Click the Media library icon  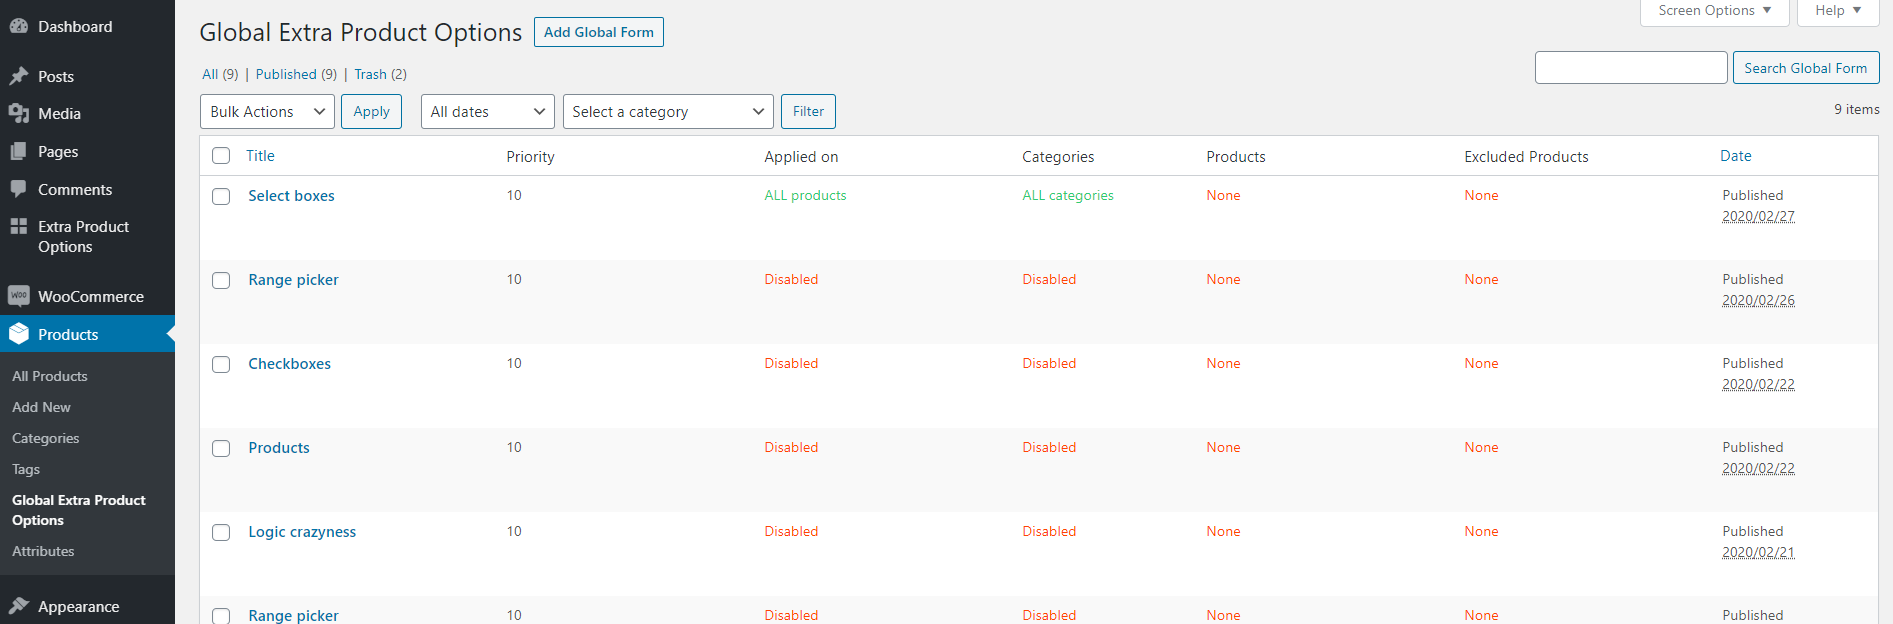[18, 114]
